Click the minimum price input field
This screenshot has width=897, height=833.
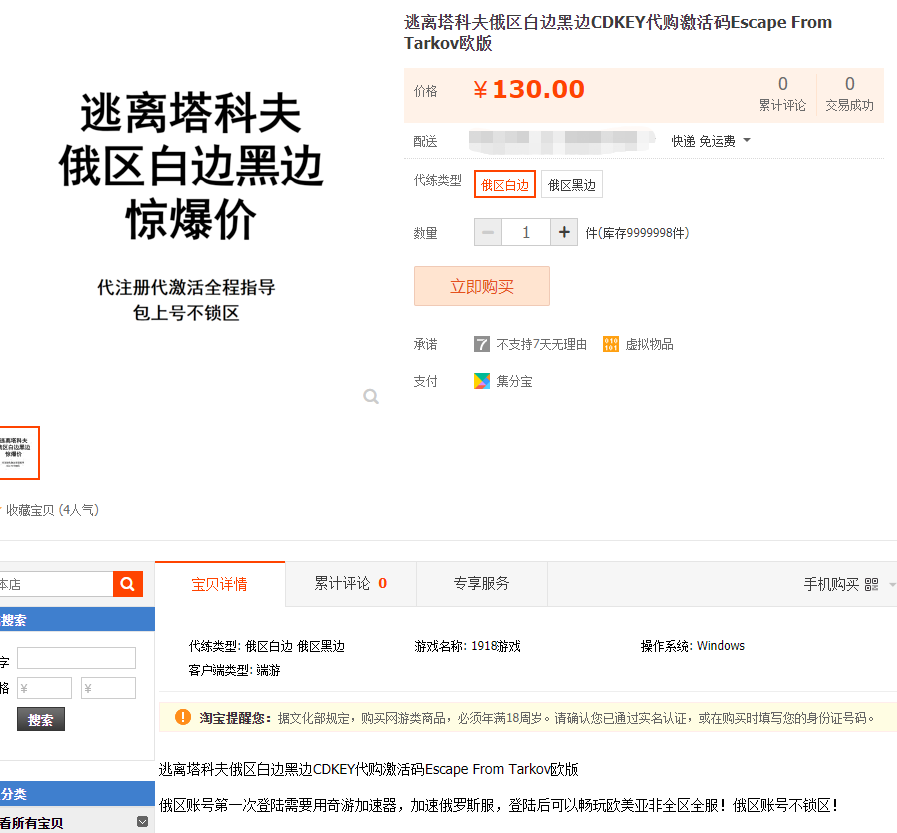(45, 688)
